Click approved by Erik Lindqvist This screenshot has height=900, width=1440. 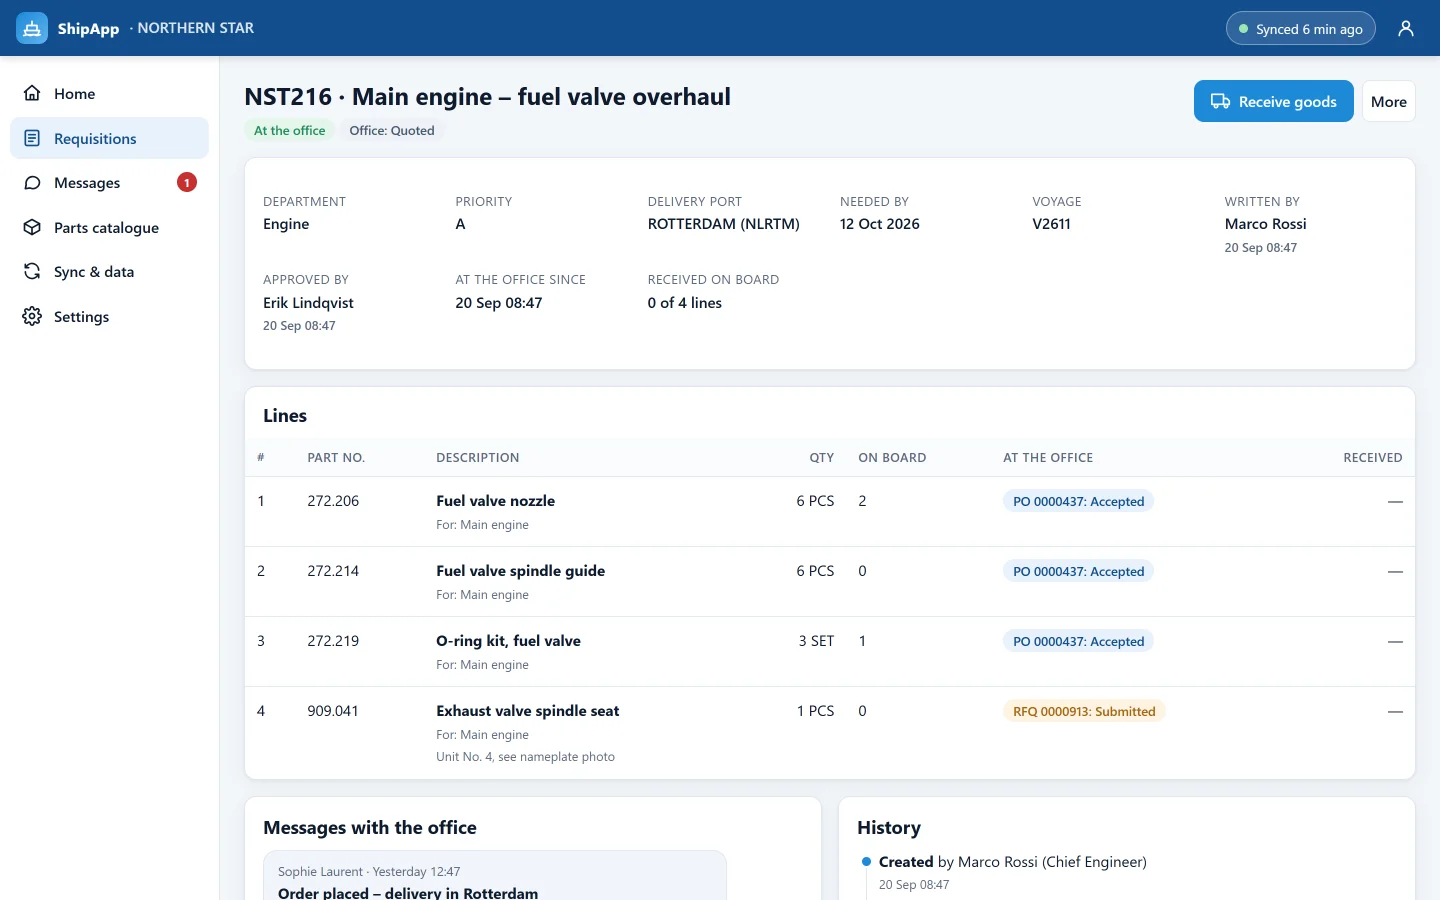coord(308,303)
